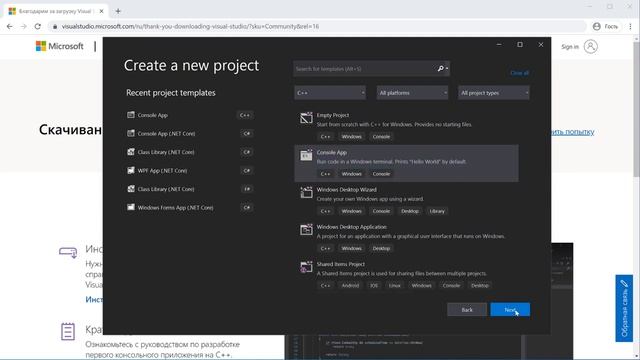Click the Linux tag under Shared Items Project

394,285
